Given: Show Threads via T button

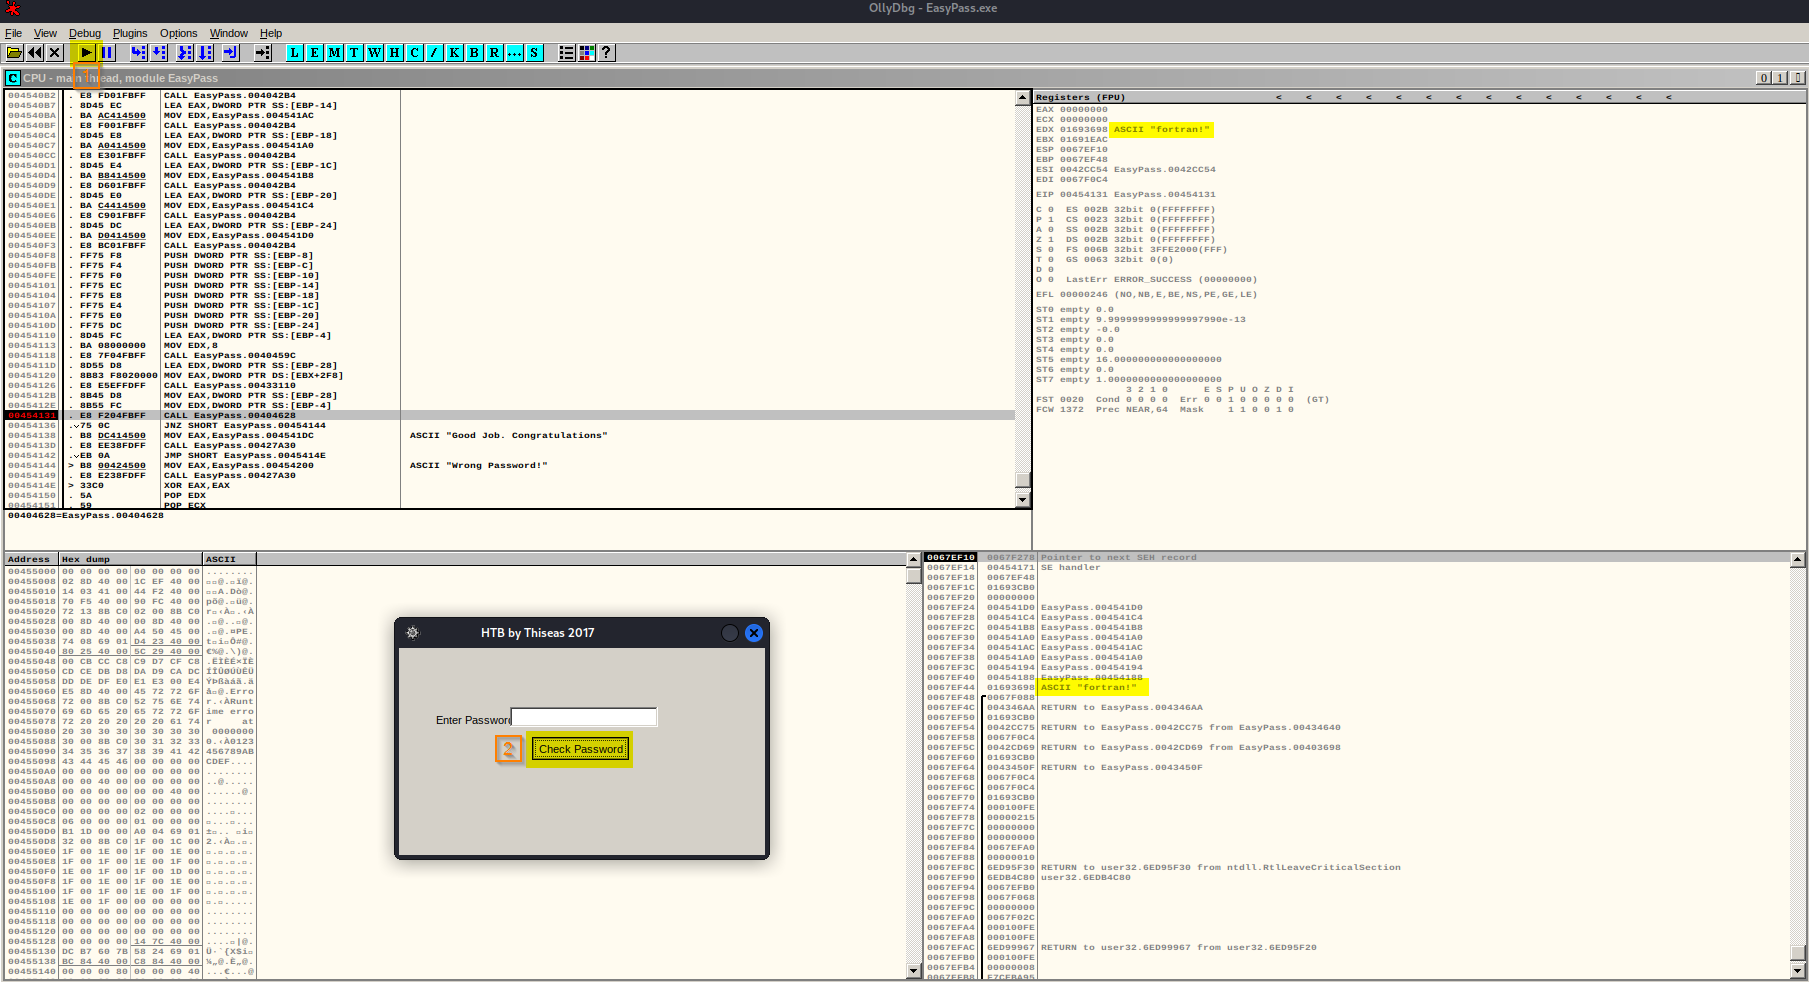Looking at the screenshot, I should (x=355, y=53).
